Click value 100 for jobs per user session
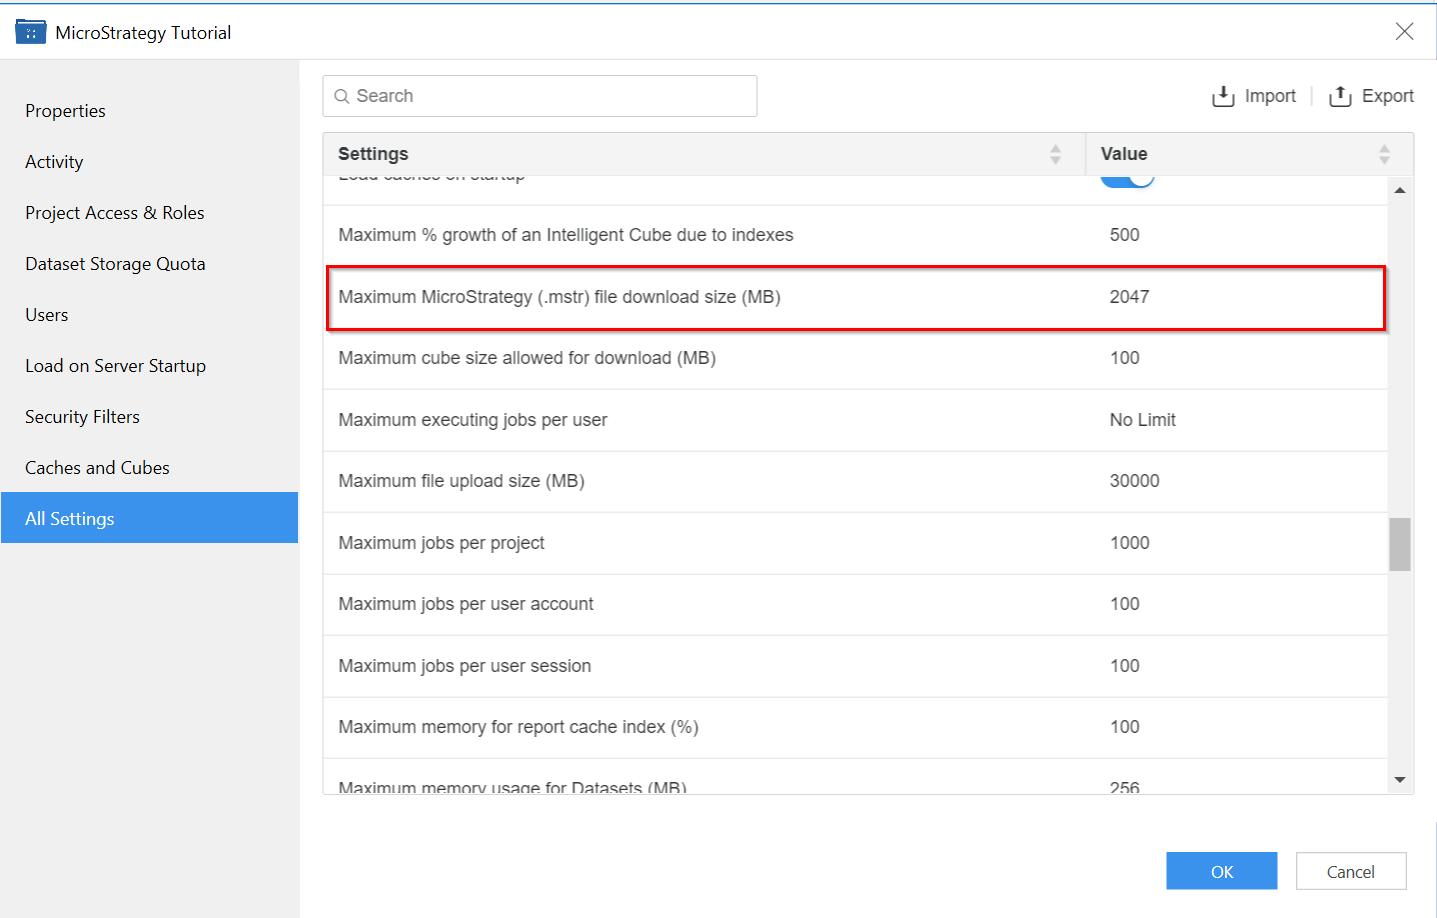 click(1125, 666)
